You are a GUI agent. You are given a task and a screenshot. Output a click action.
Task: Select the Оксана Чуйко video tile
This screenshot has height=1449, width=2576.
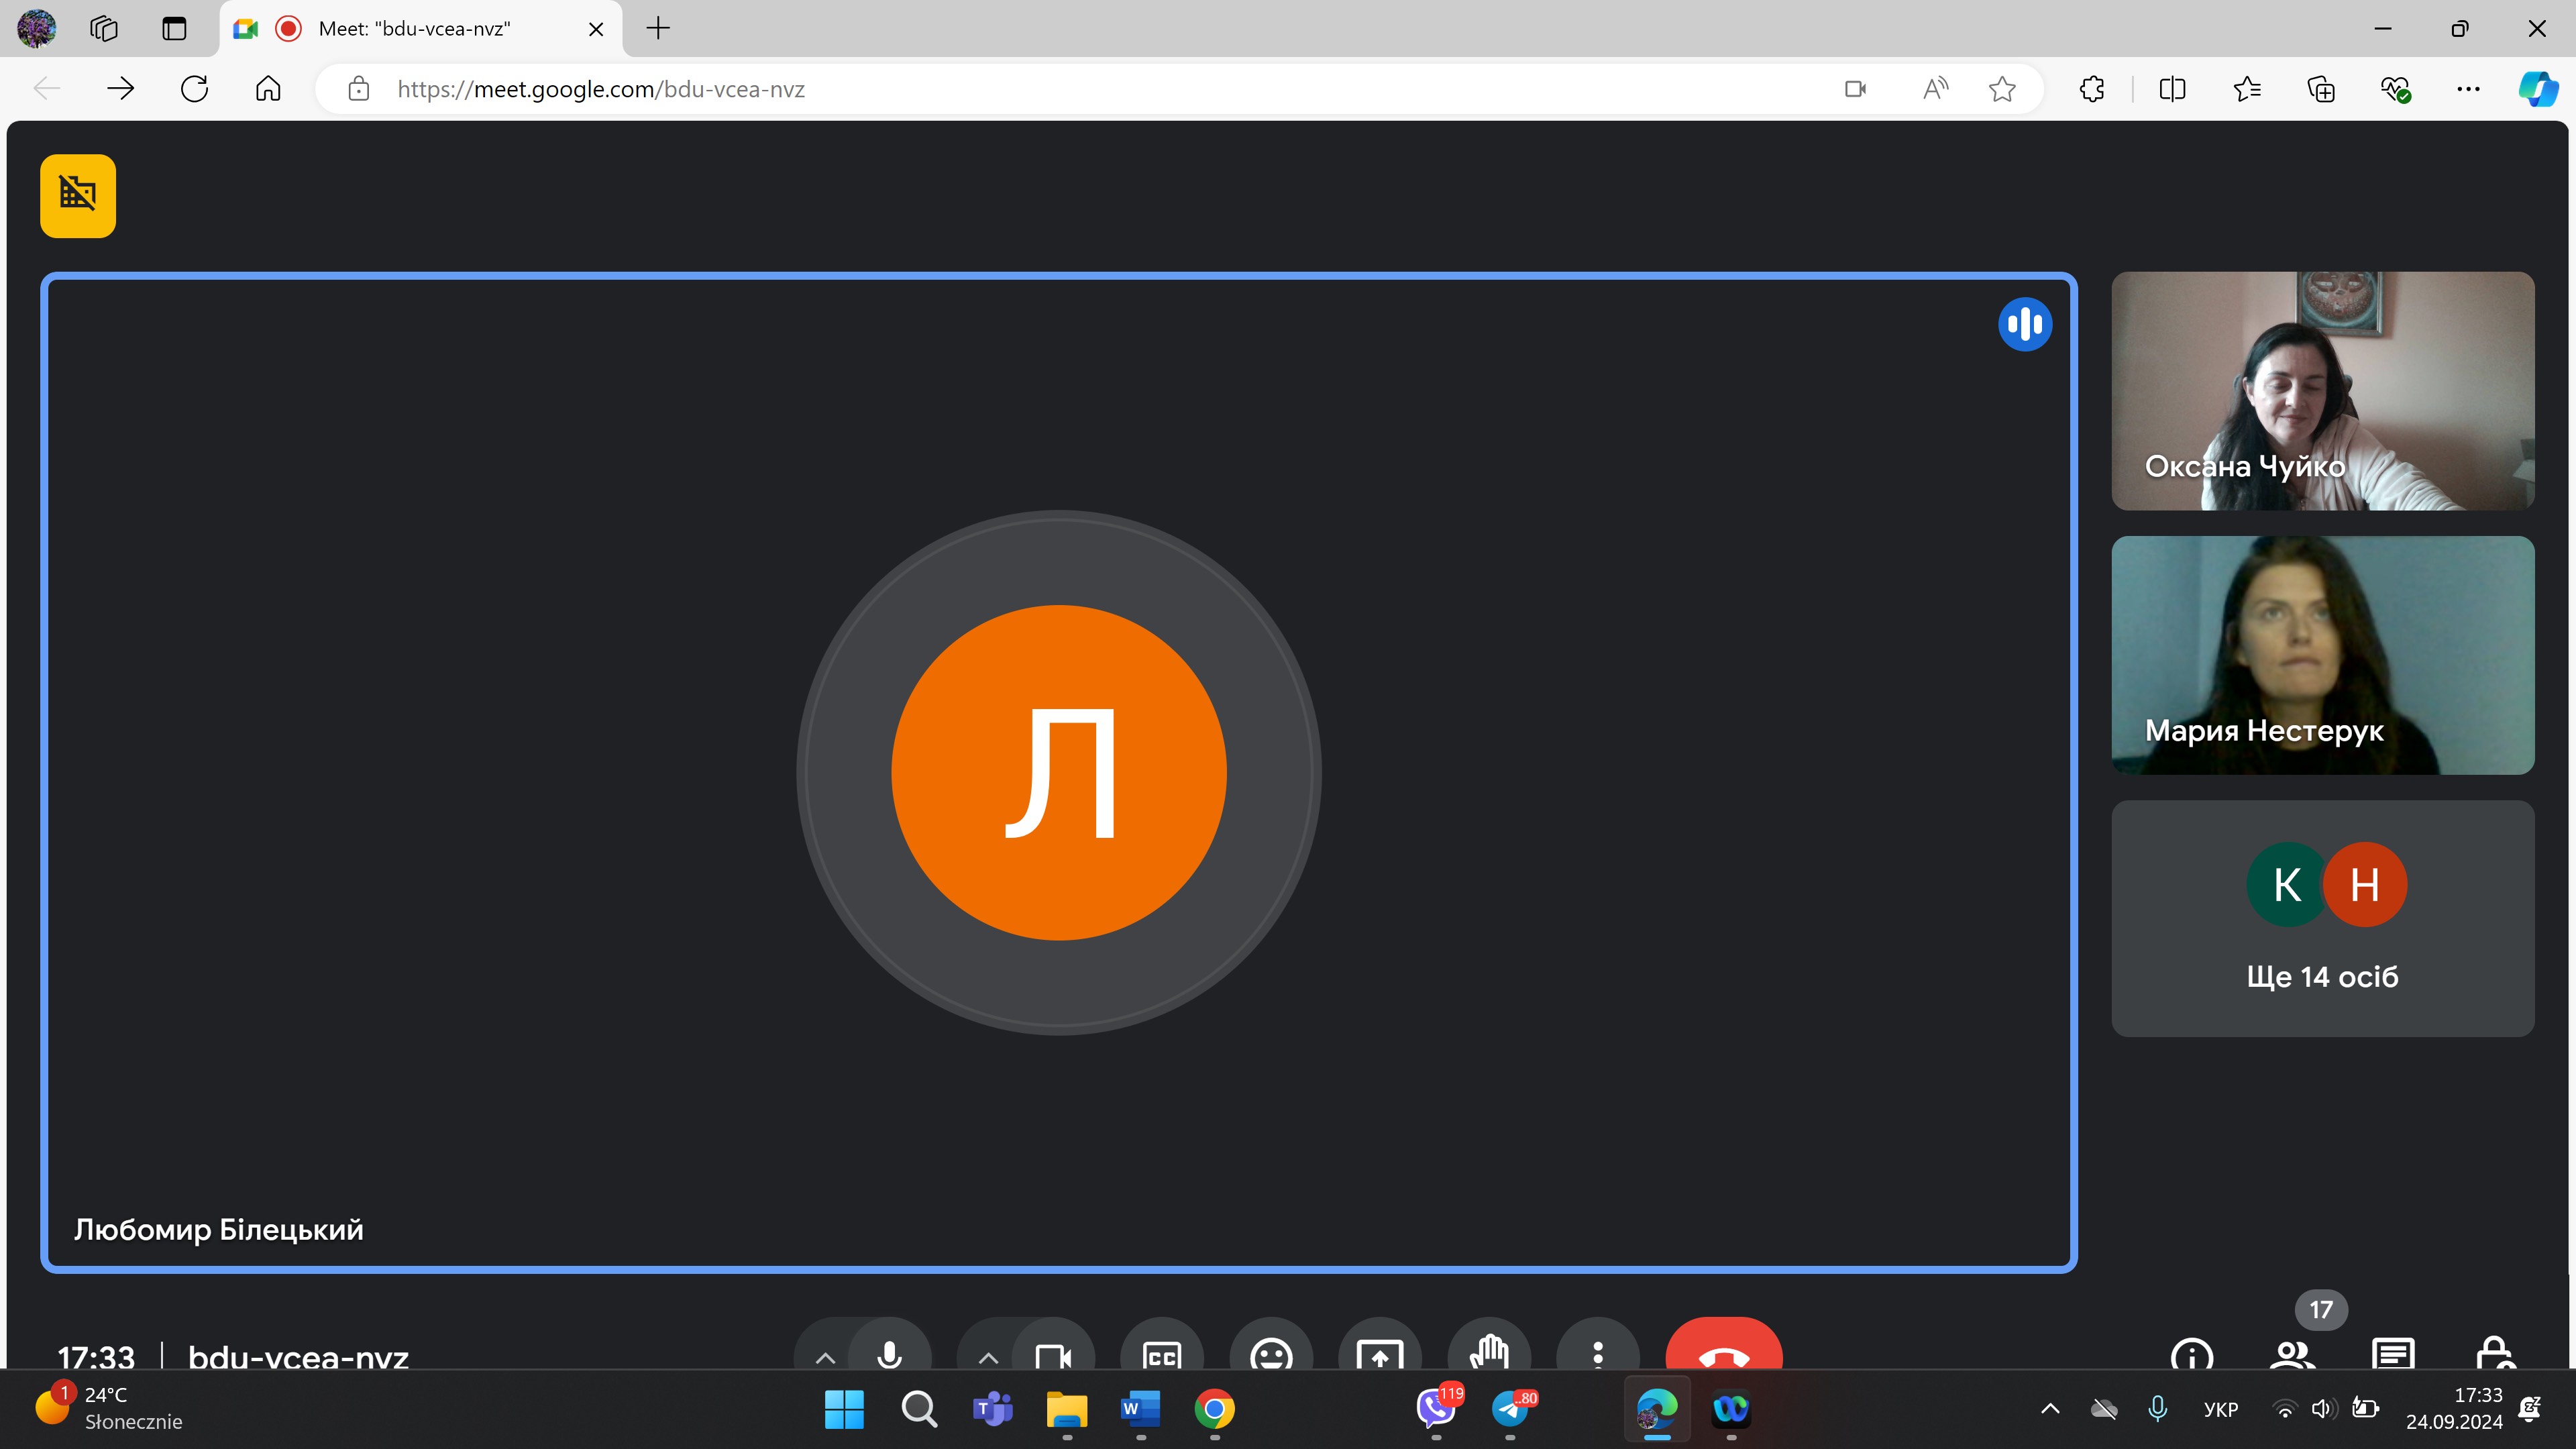point(2322,391)
